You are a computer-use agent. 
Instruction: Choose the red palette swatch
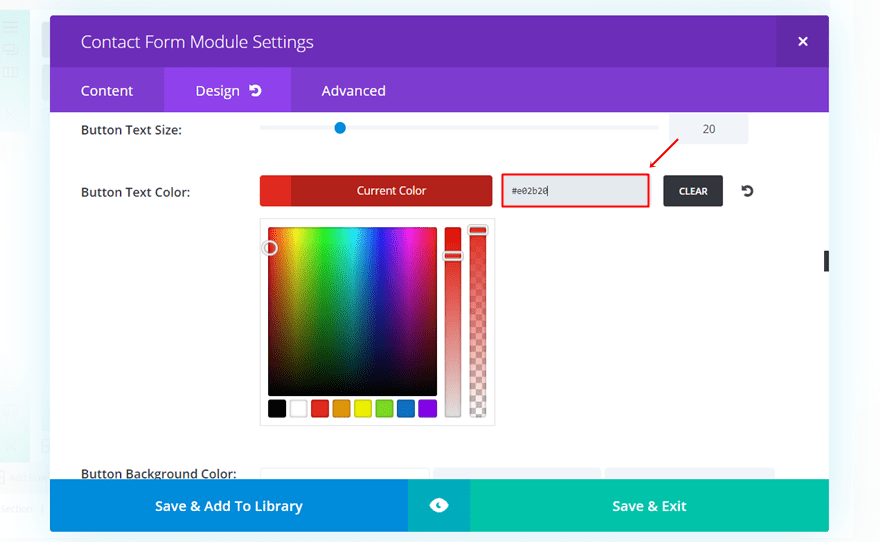[x=320, y=408]
